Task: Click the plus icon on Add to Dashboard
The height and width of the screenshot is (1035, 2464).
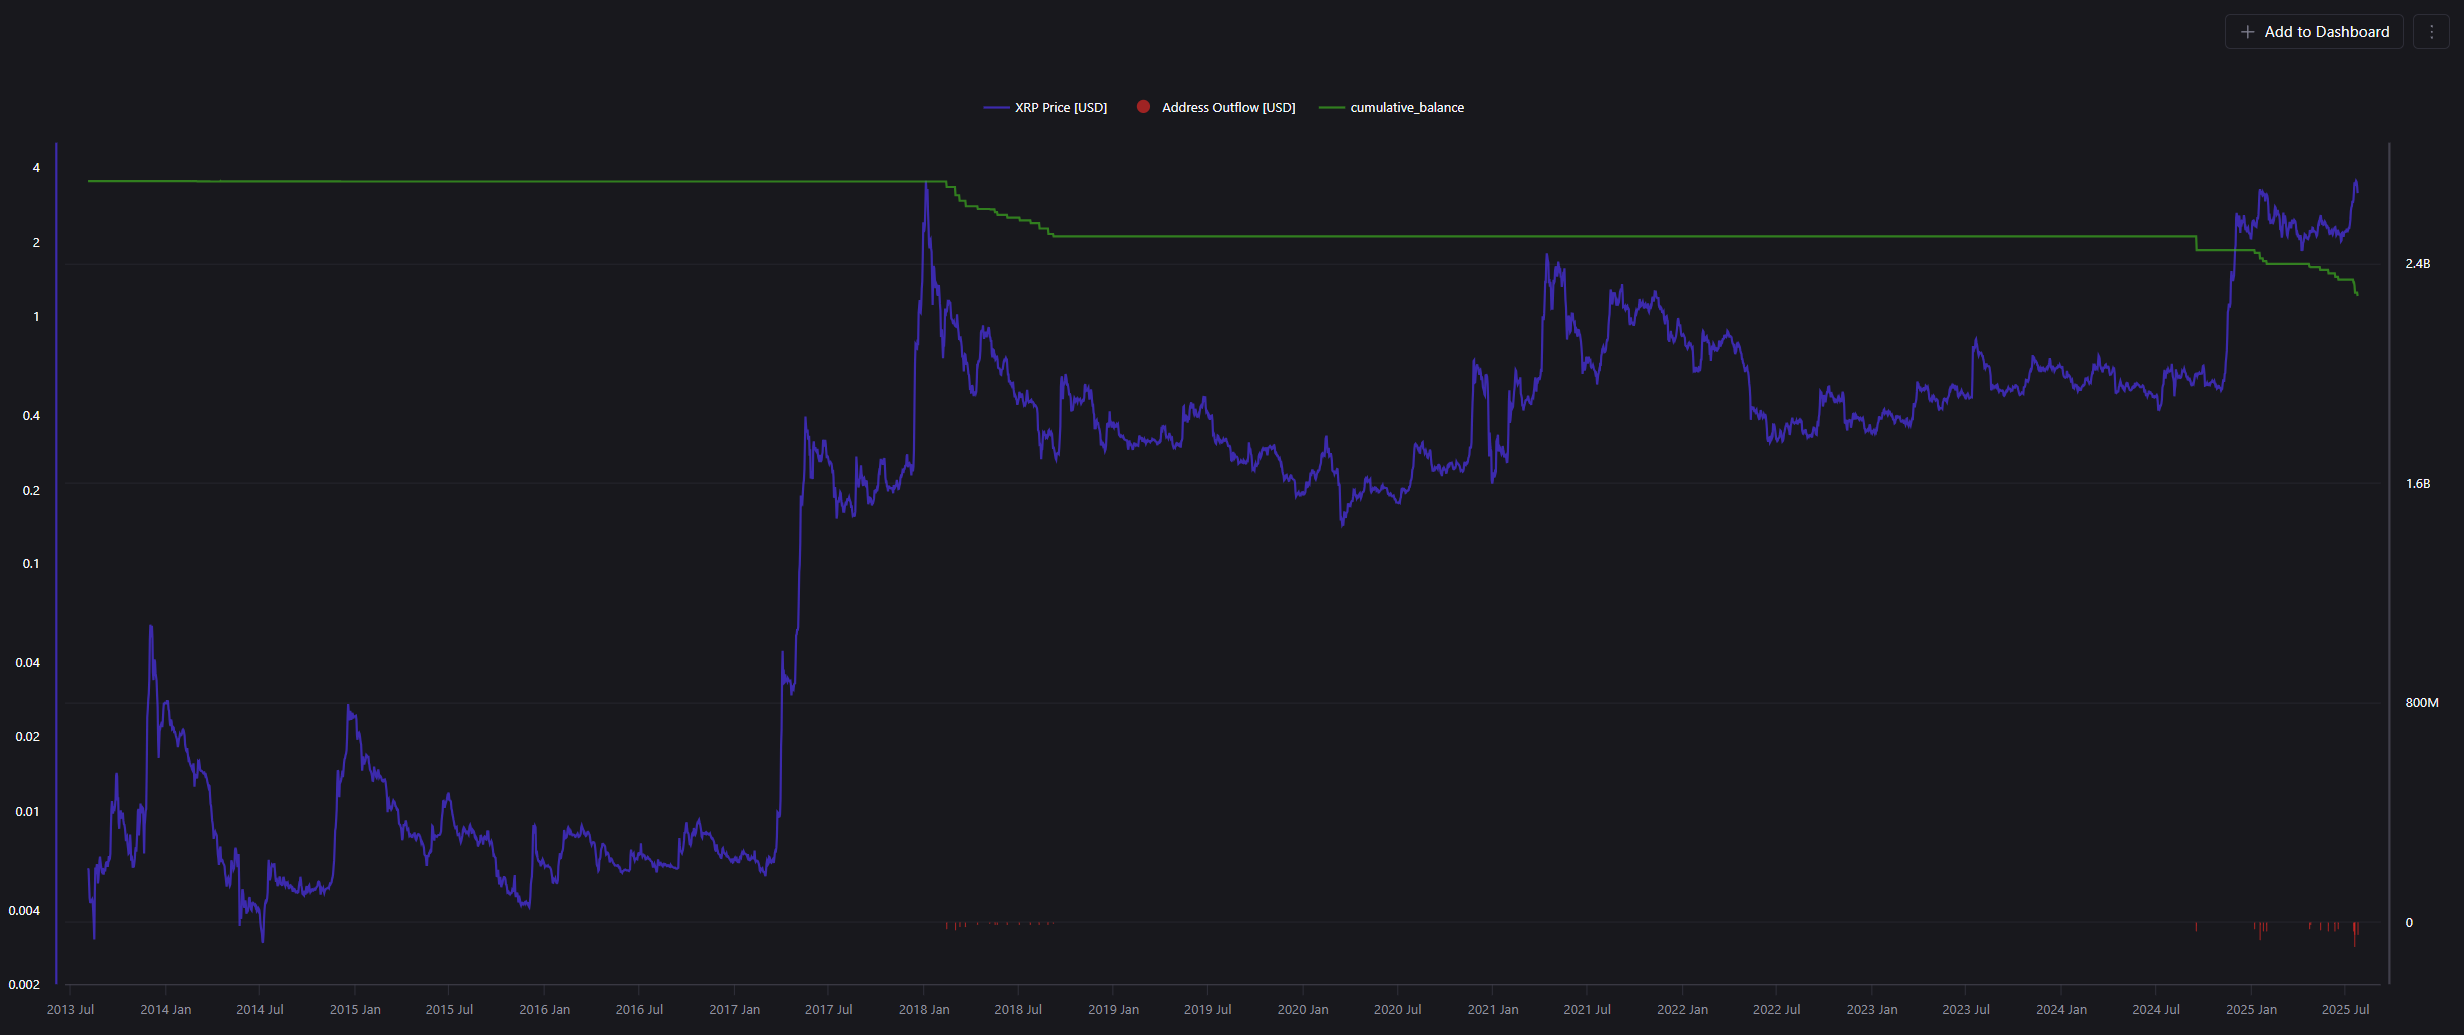Action: click(x=2247, y=31)
